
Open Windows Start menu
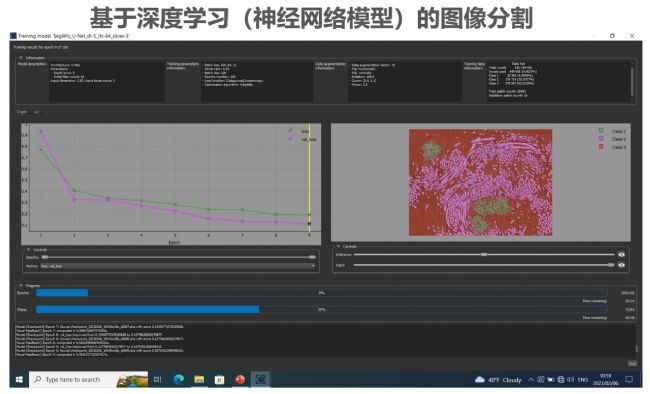[x=19, y=379]
